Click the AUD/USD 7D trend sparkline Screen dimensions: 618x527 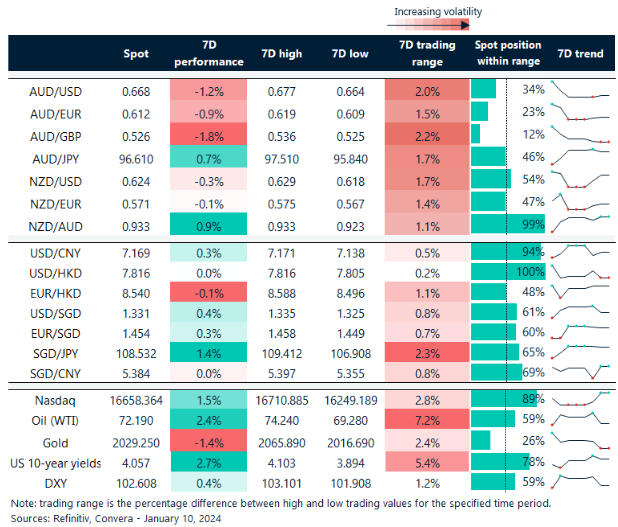(x=581, y=92)
